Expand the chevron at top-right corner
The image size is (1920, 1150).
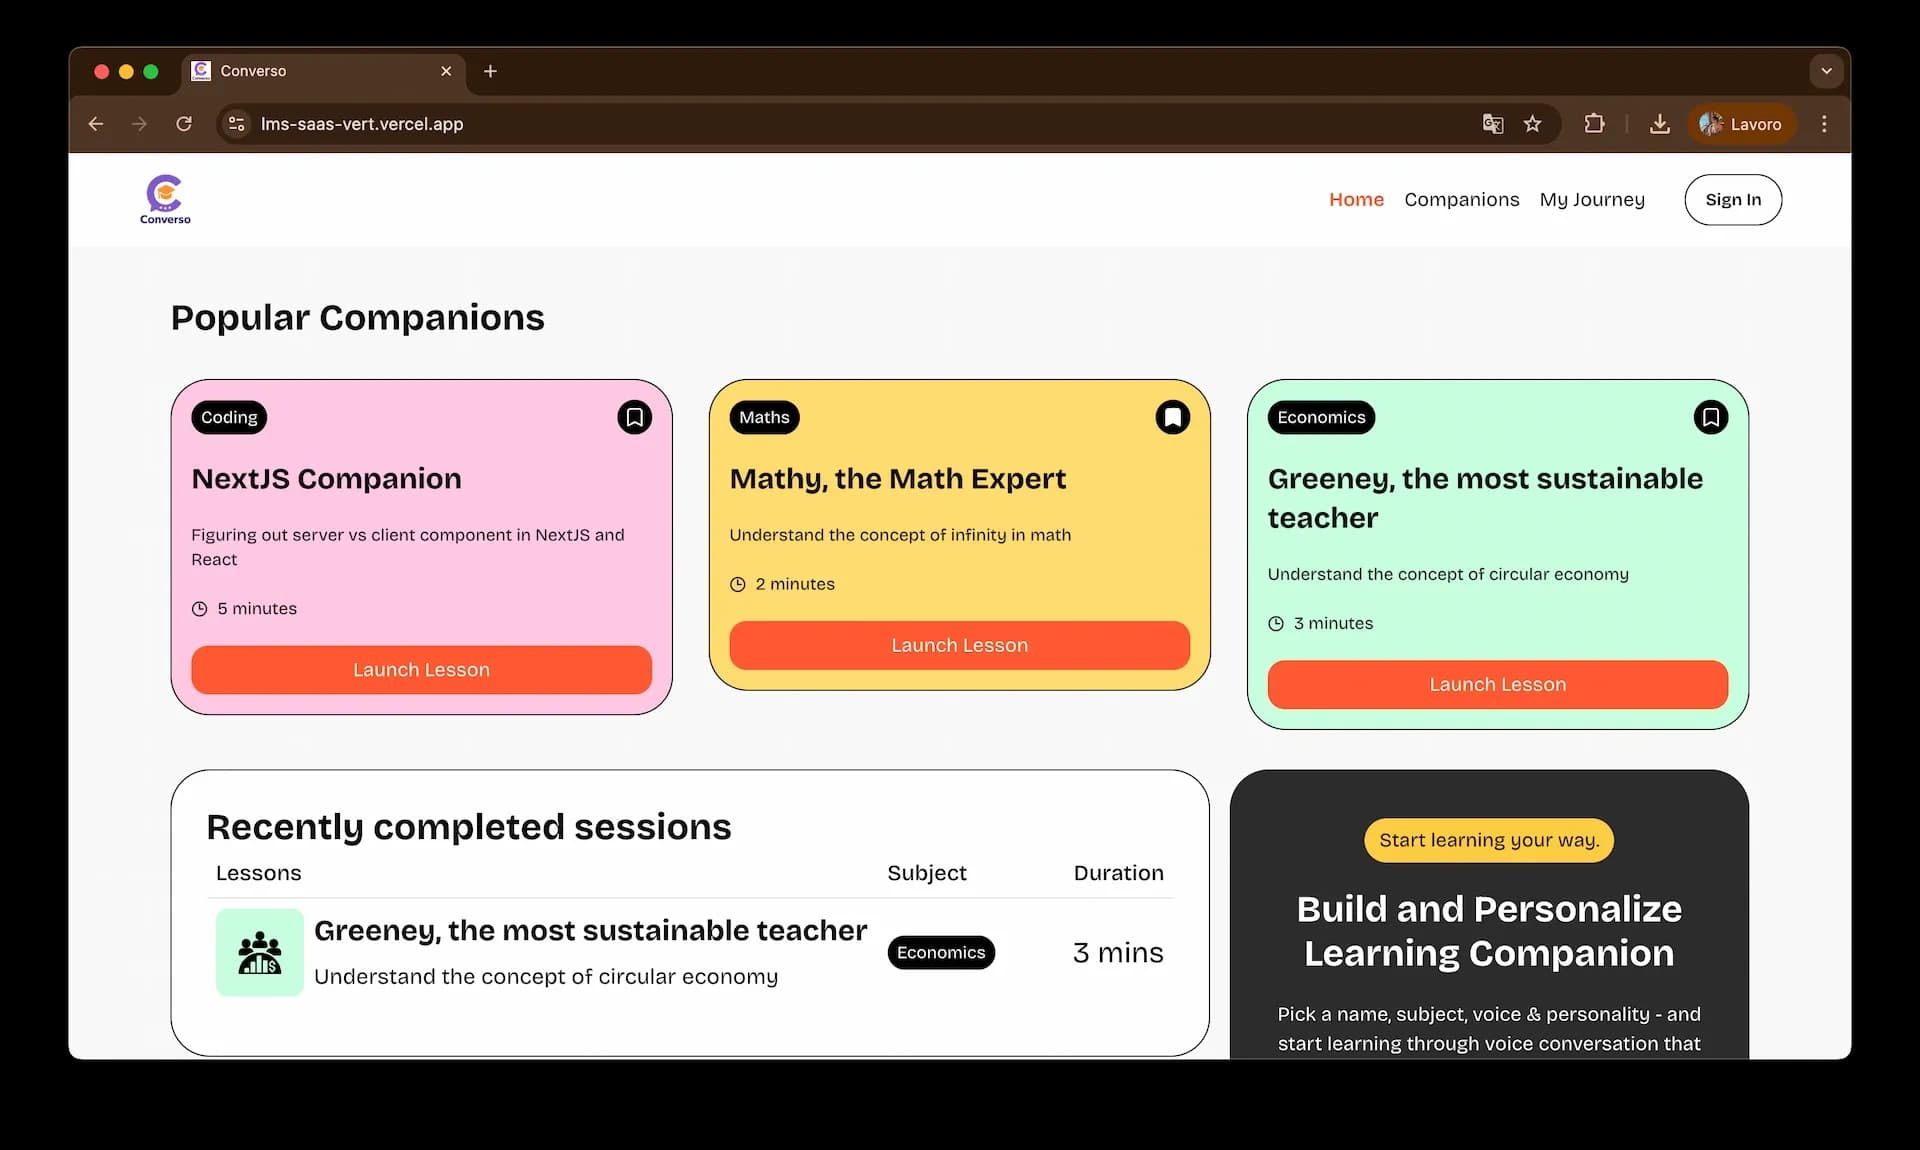(1827, 71)
